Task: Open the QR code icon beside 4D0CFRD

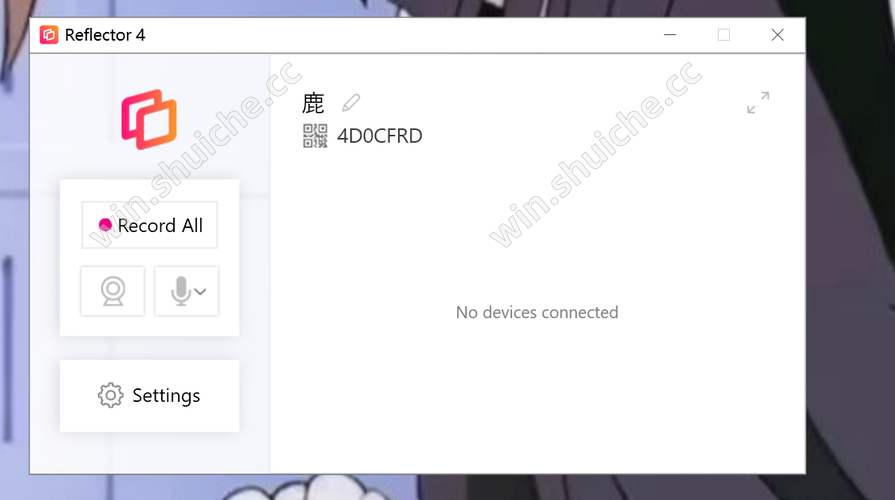Action: pyautogui.click(x=315, y=136)
